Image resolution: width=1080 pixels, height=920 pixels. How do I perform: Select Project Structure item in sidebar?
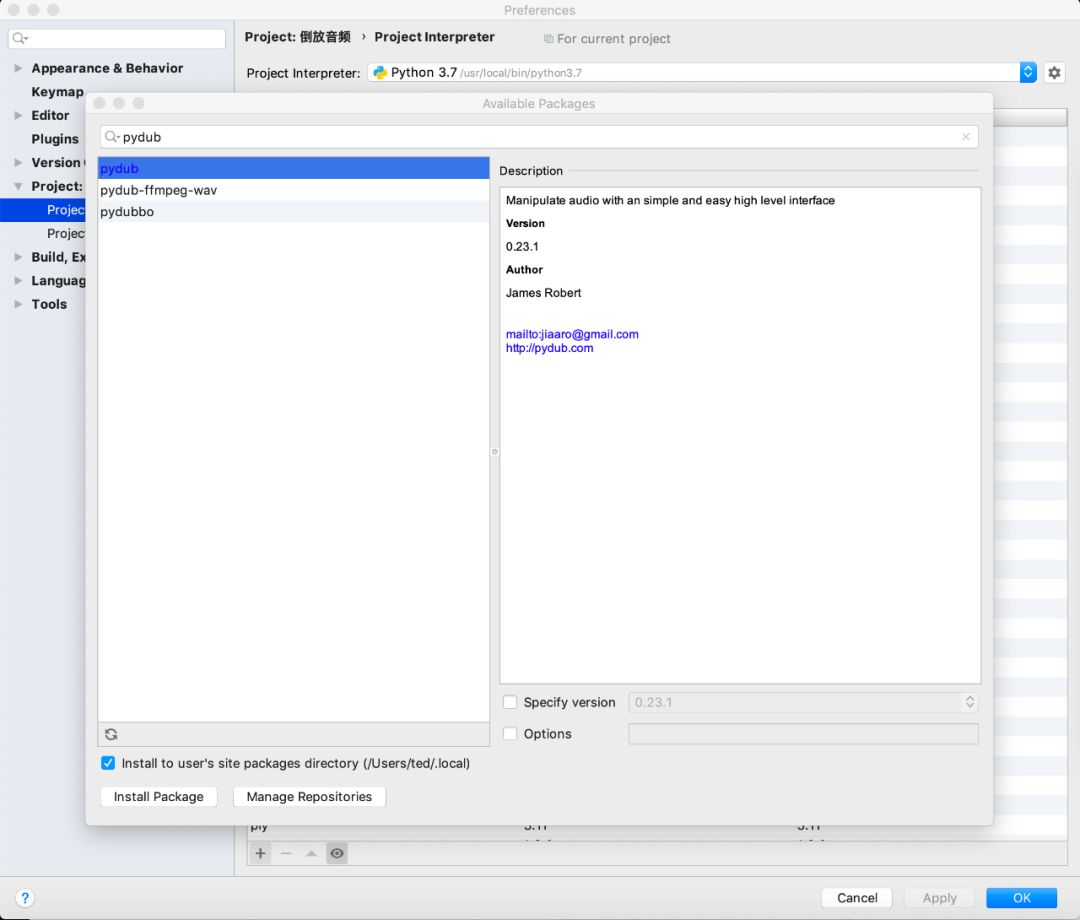[x=65, y=233]
